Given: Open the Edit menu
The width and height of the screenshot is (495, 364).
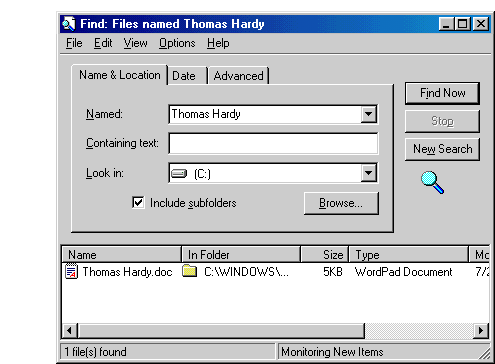Looking at the screenshot, I should click(103, 43).
